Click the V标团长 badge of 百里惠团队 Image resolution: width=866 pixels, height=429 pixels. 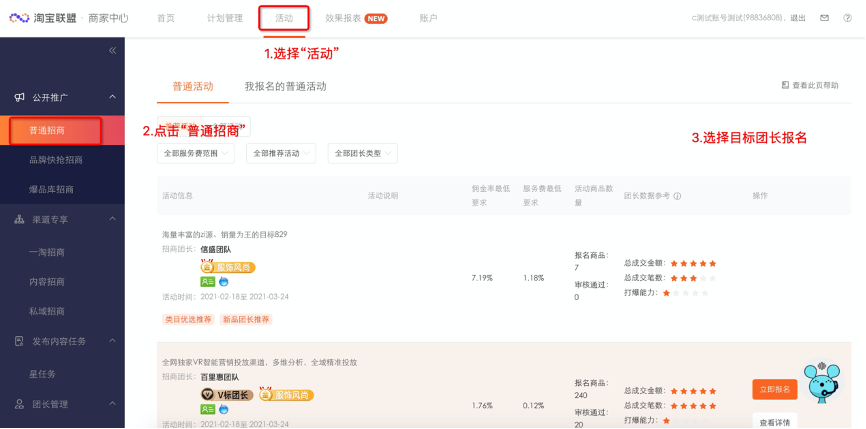pos(227,395)
